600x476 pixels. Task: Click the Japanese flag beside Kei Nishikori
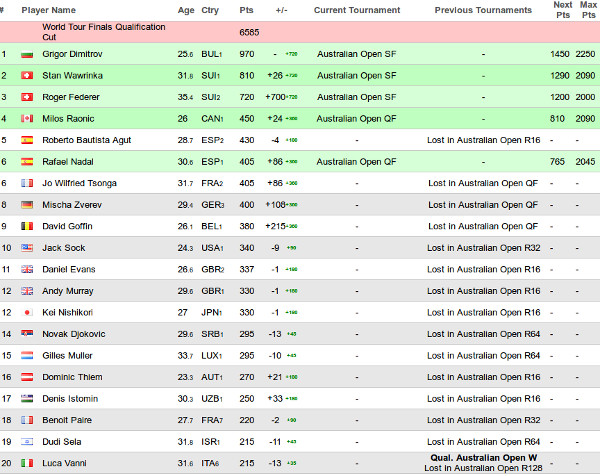coord(26,312)
